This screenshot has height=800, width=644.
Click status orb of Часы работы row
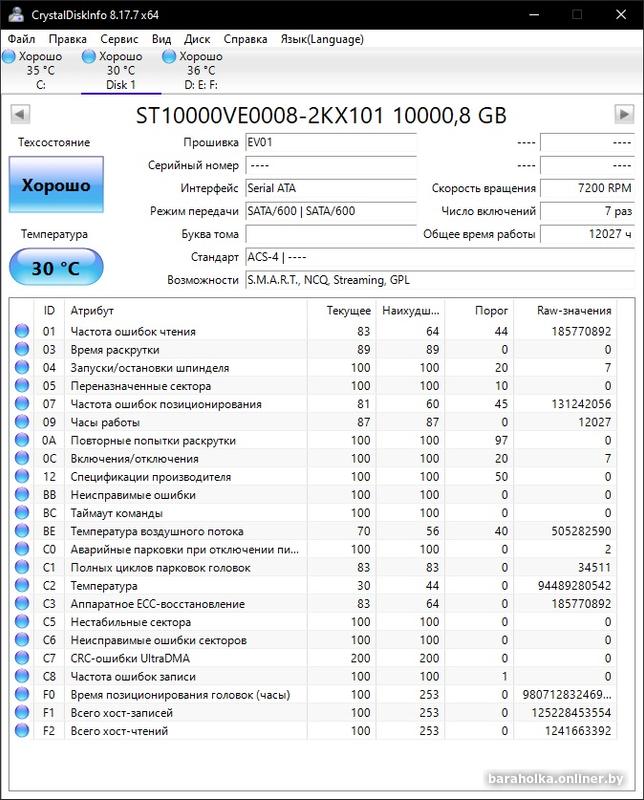tap(22, 421)
